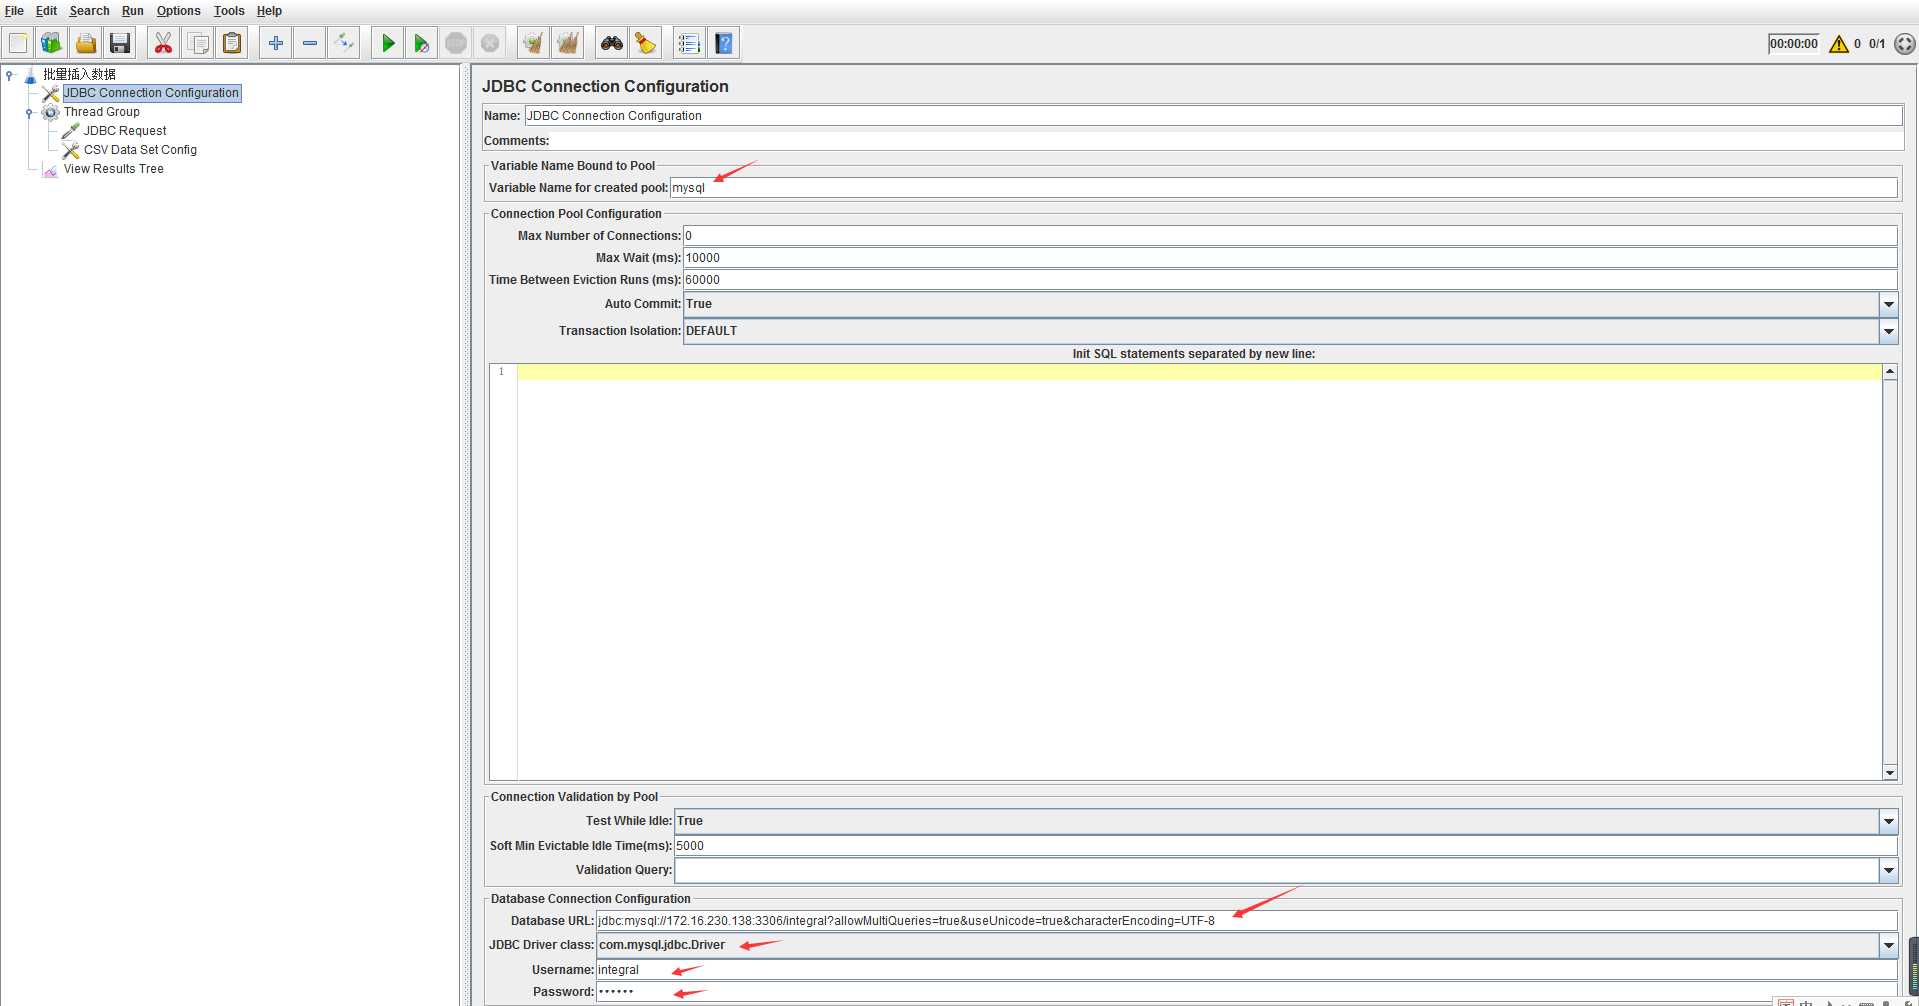Click the Name input field
This screenshot has width=1919, height=1006.
[x=1213, y=116]
